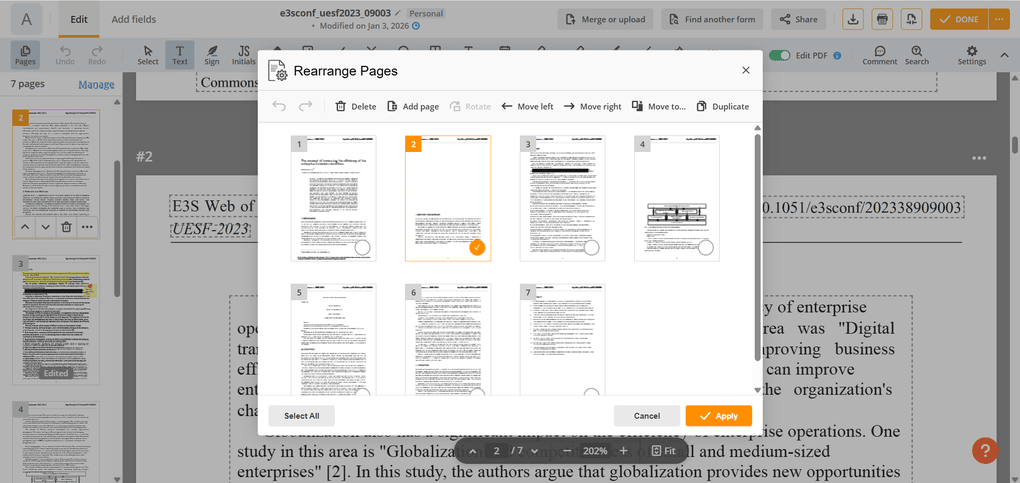This screenshot has height=483, width=1020.
Task: Click the pencil icon to rename the document
Action: (397, 12)
